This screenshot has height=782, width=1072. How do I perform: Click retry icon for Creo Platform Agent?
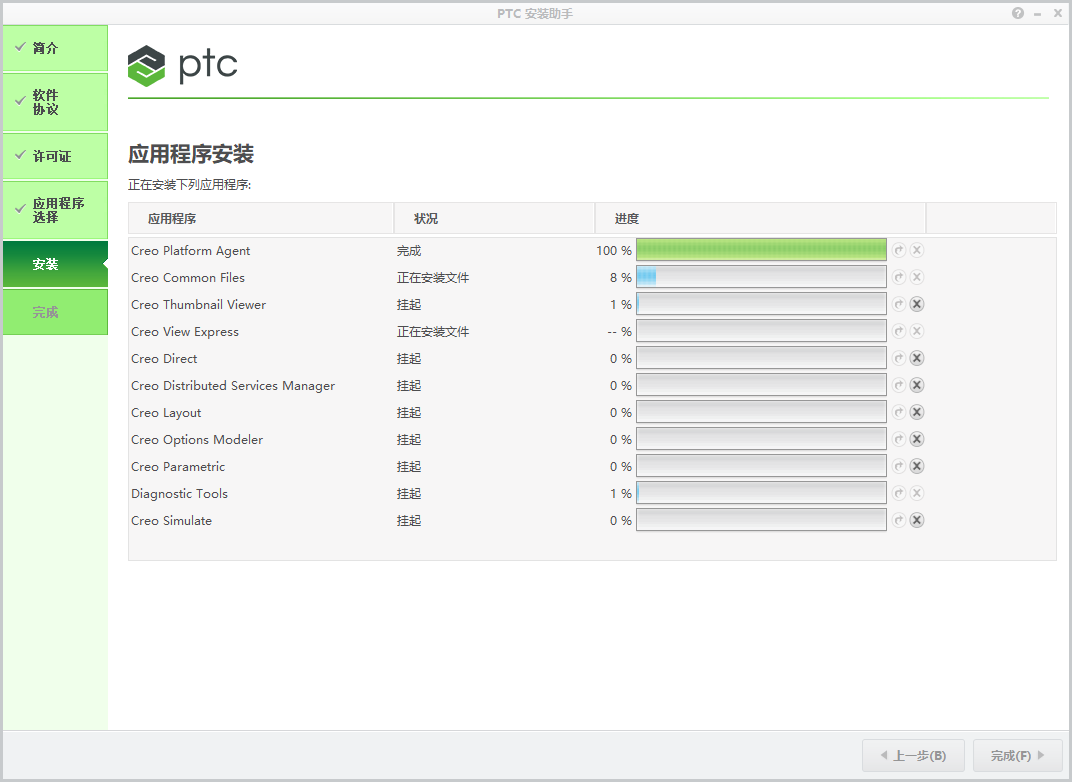tap(899, 250)
